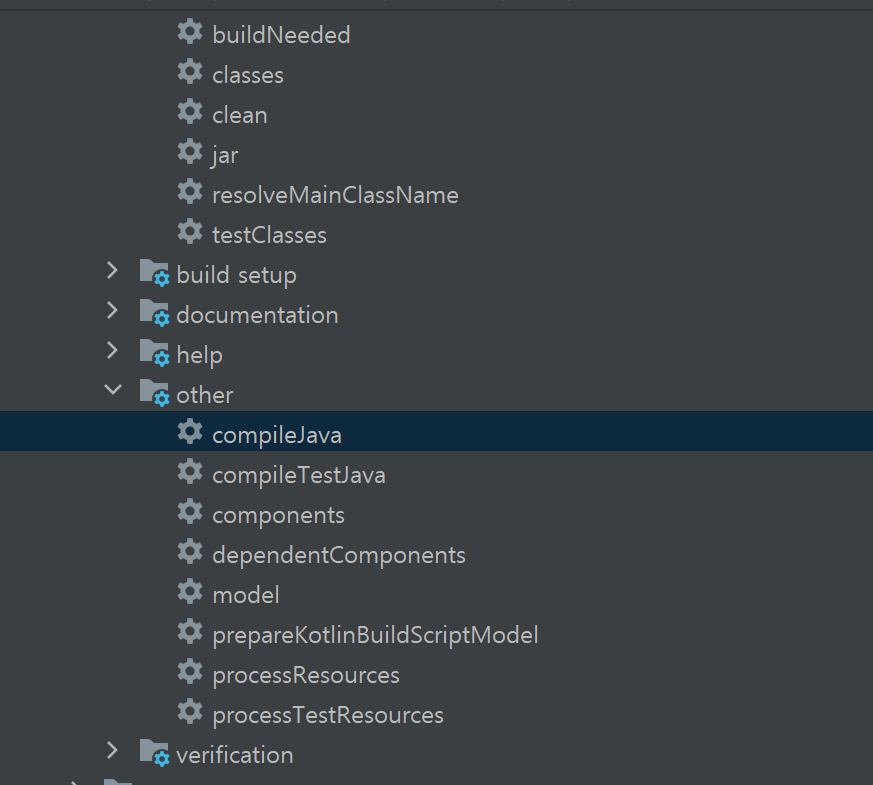Select the components task label
Viewport: 873px width, 785px height.
pos(278,516)
